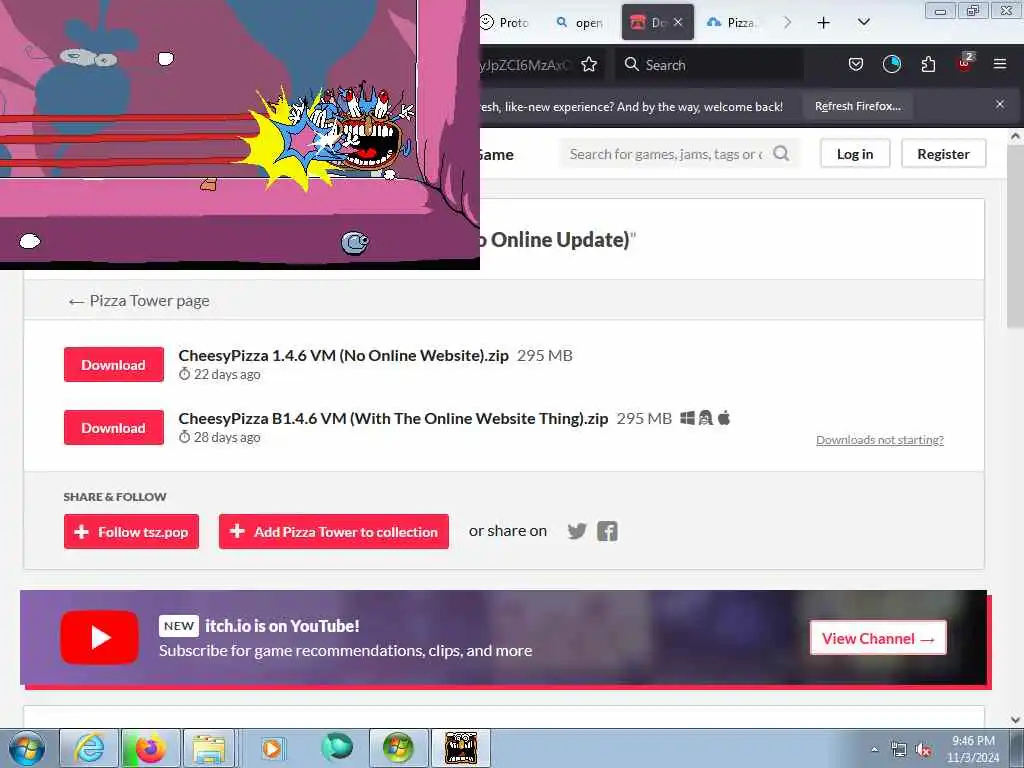Open the itch.io Register page

(x=943, y=153)
